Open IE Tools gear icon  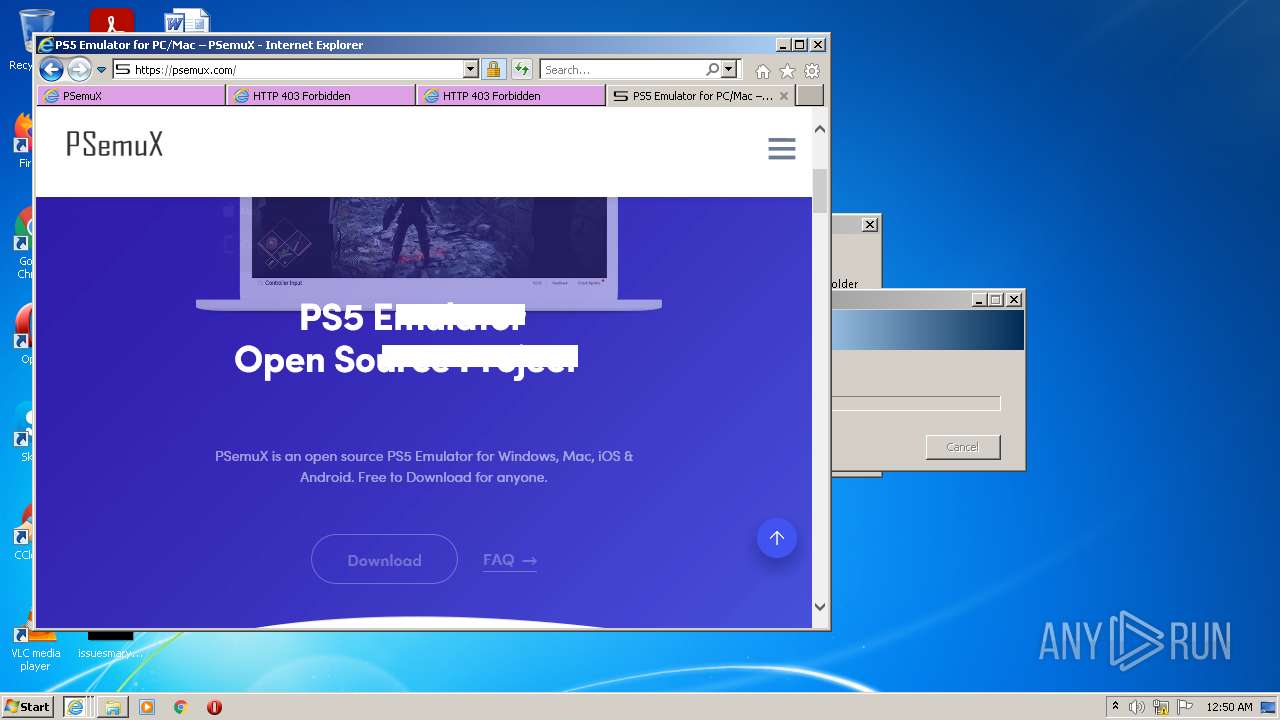[x=812, y=71]
